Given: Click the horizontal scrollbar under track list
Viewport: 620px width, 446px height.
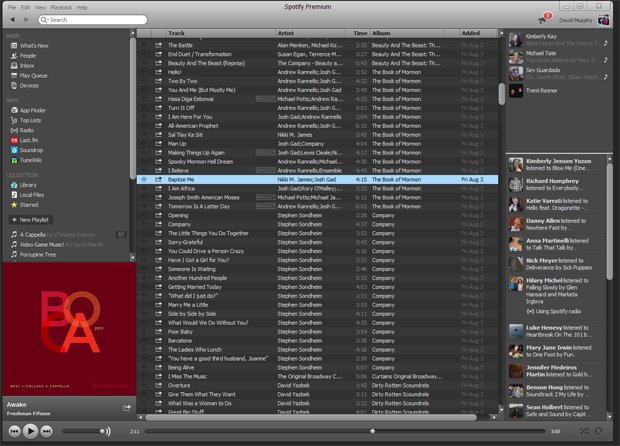Looking at the screenshot, I should 311,417.
